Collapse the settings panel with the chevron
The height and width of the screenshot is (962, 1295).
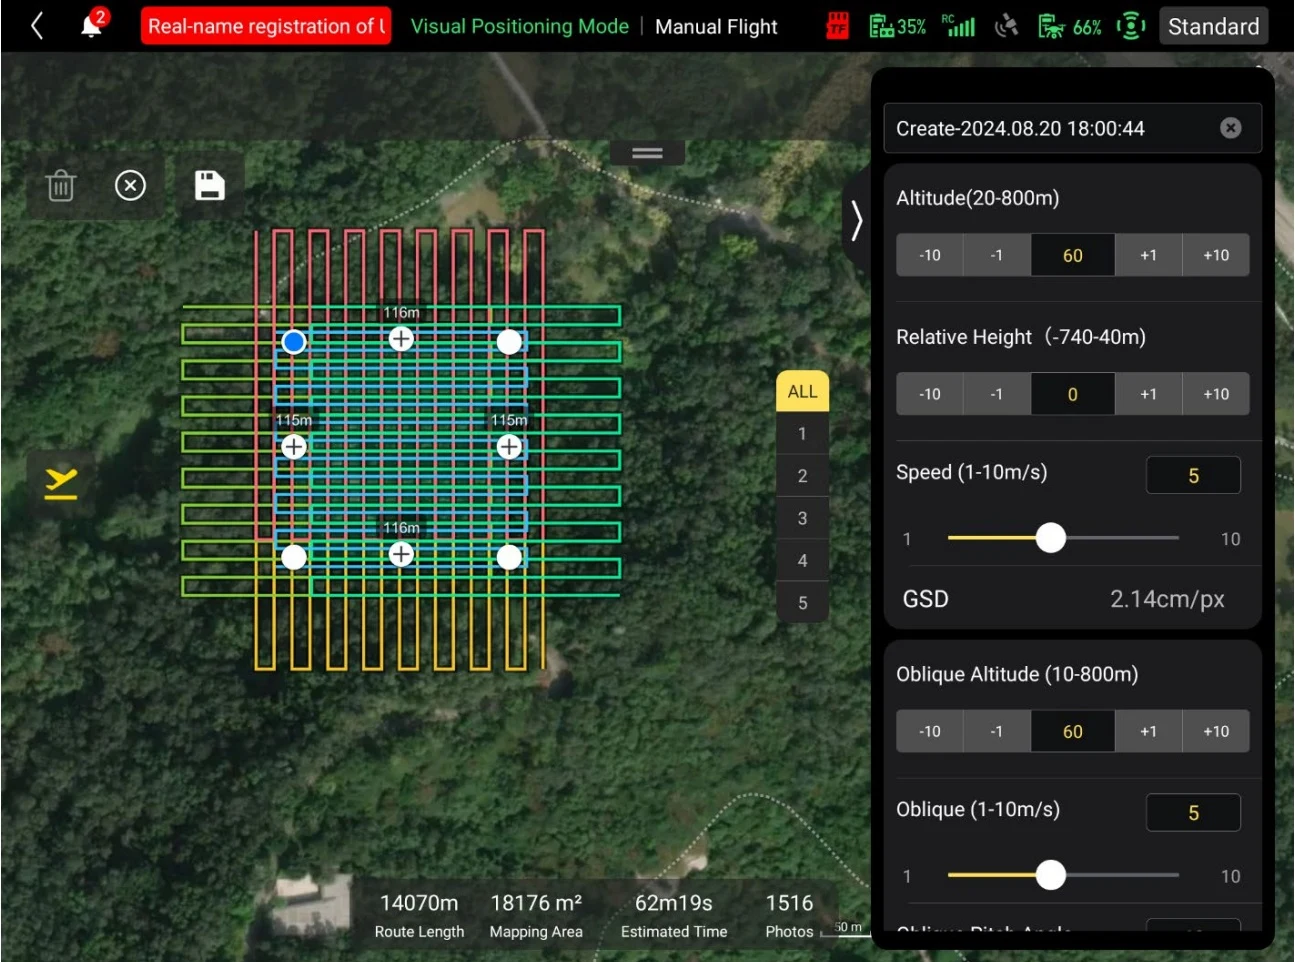click(x=856, y=221)
